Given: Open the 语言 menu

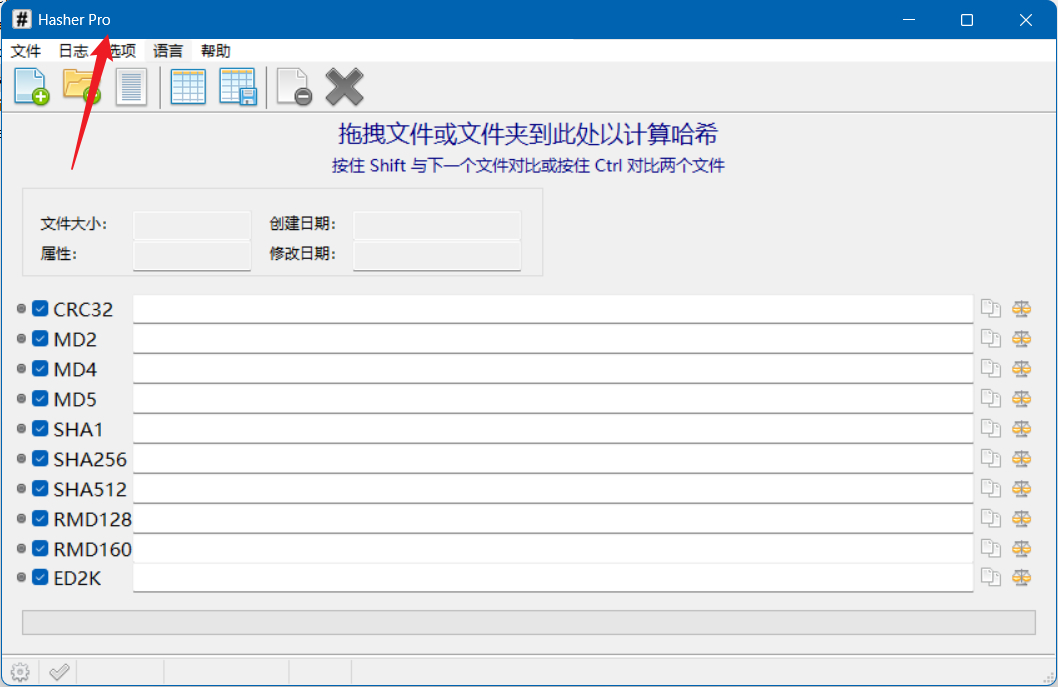Looking at the screenshot, I should (168, 51).
